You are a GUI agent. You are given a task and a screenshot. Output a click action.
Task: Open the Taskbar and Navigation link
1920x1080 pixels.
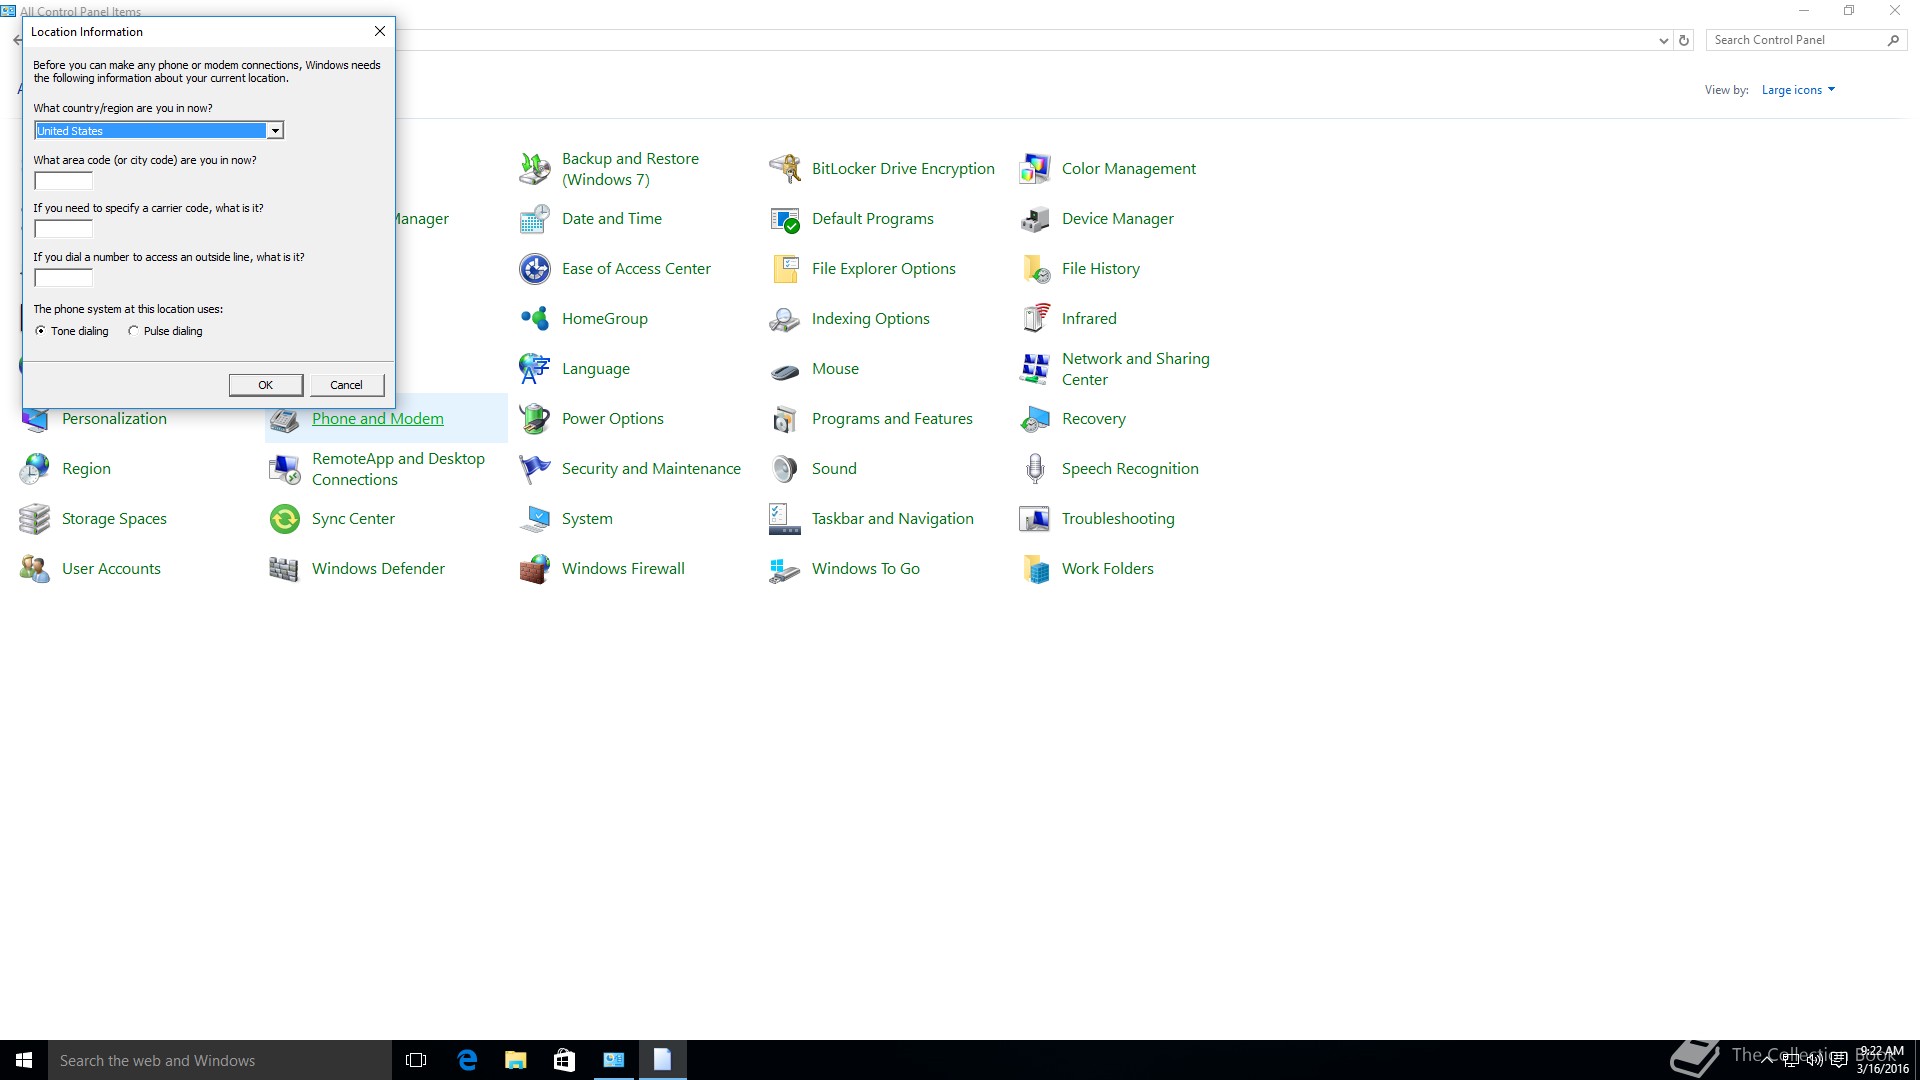click(x=893, y=519)
